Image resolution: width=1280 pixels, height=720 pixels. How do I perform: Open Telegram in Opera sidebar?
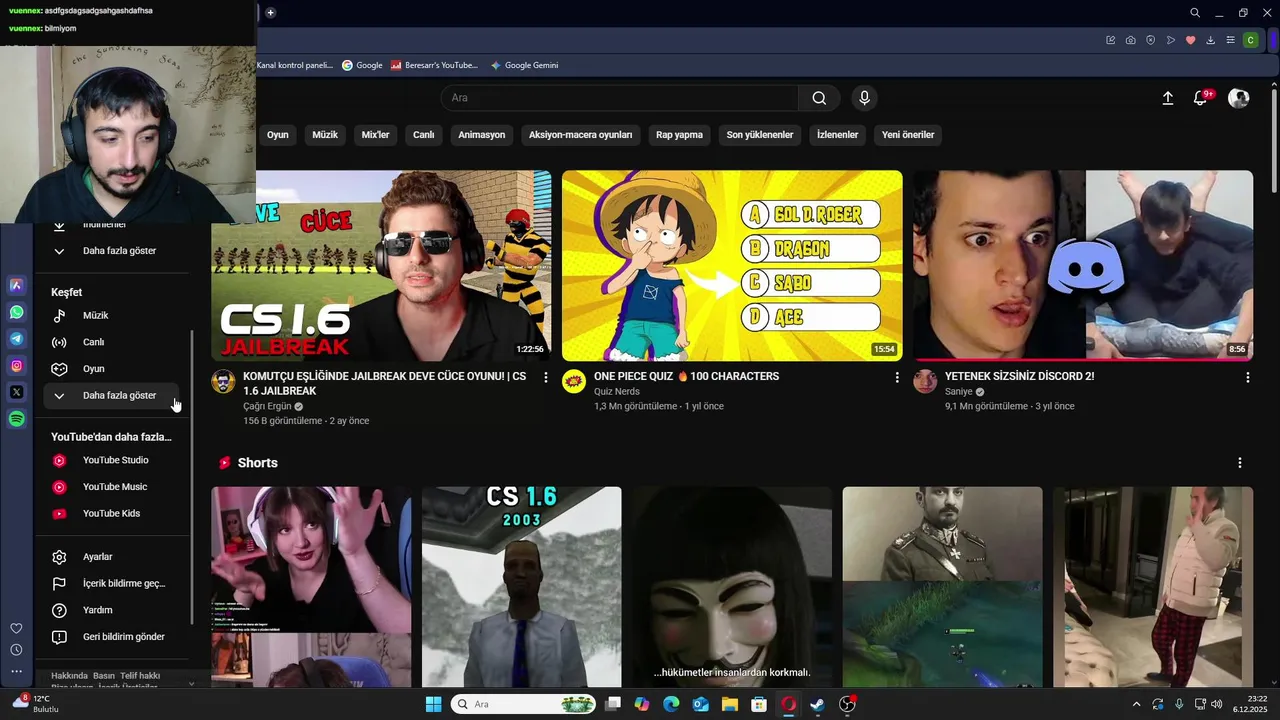pos(16,339)
